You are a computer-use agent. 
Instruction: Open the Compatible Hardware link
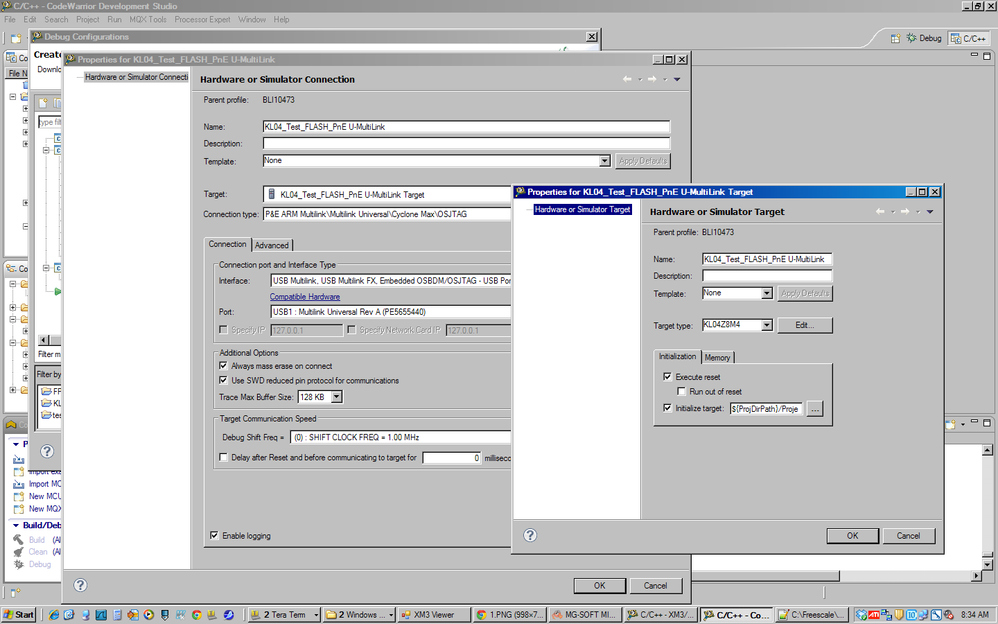(x=305, y=297)
